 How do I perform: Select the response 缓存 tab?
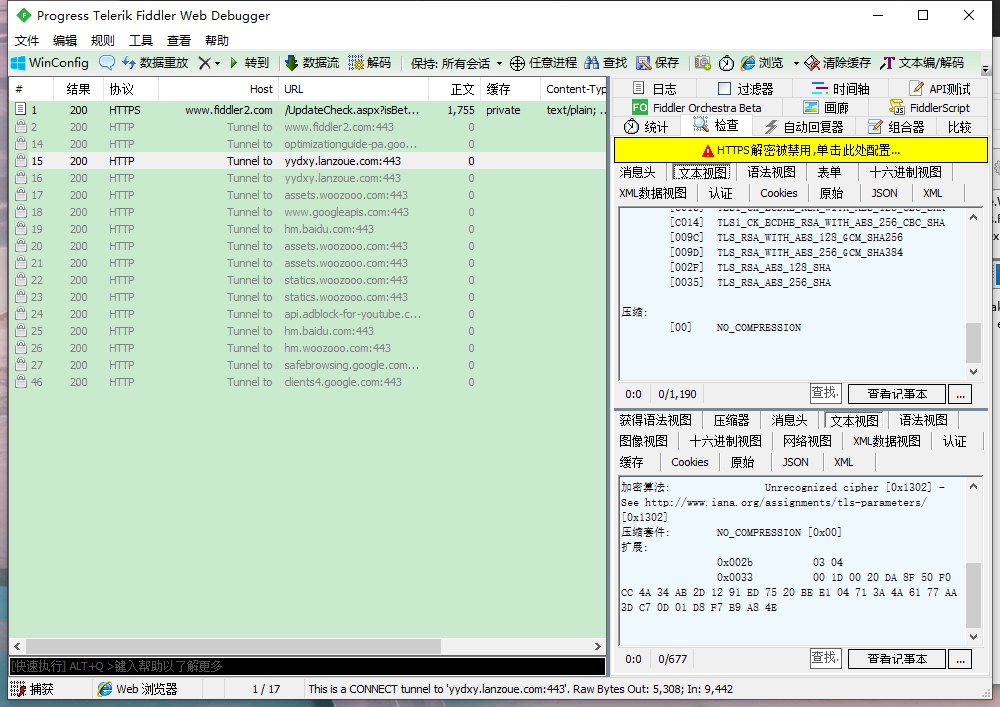(x=631, y=462)
